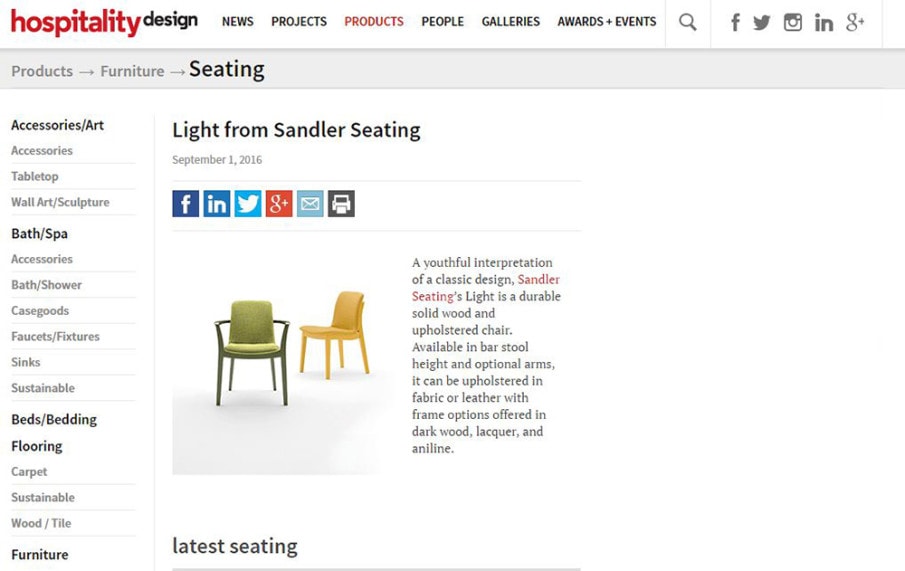Select Wall Art/Sculpture in sidebar
This screenshot has width=905, height=571.
60,202
